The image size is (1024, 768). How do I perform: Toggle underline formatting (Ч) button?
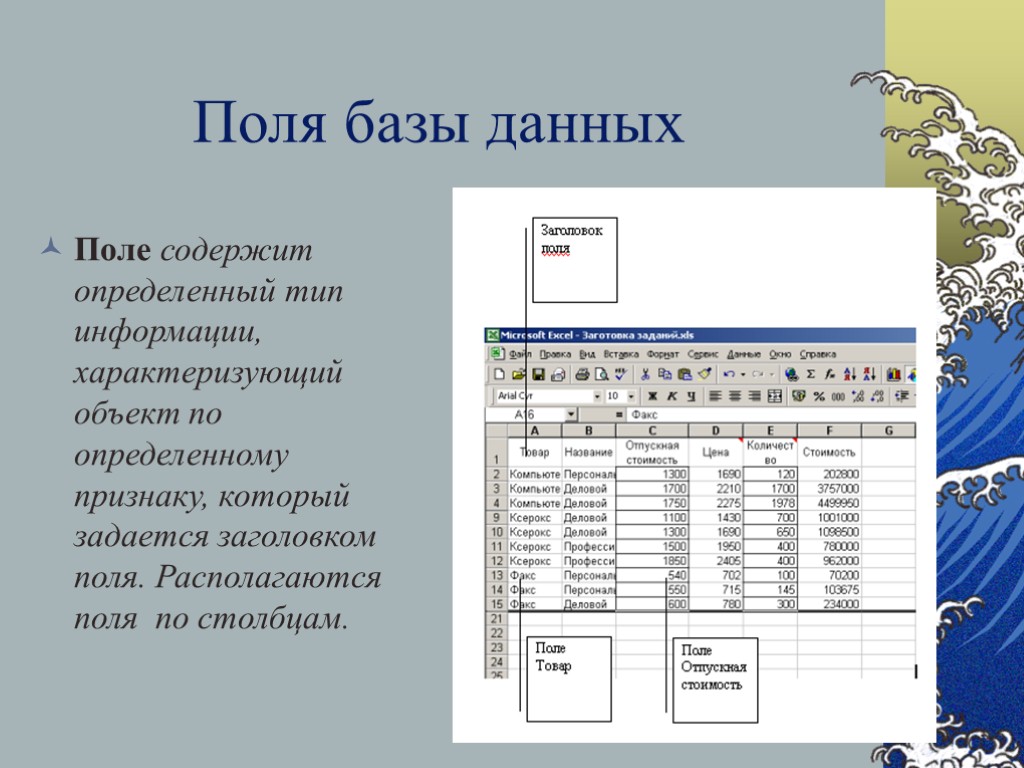pyautogui.click(x=691, y=396)
